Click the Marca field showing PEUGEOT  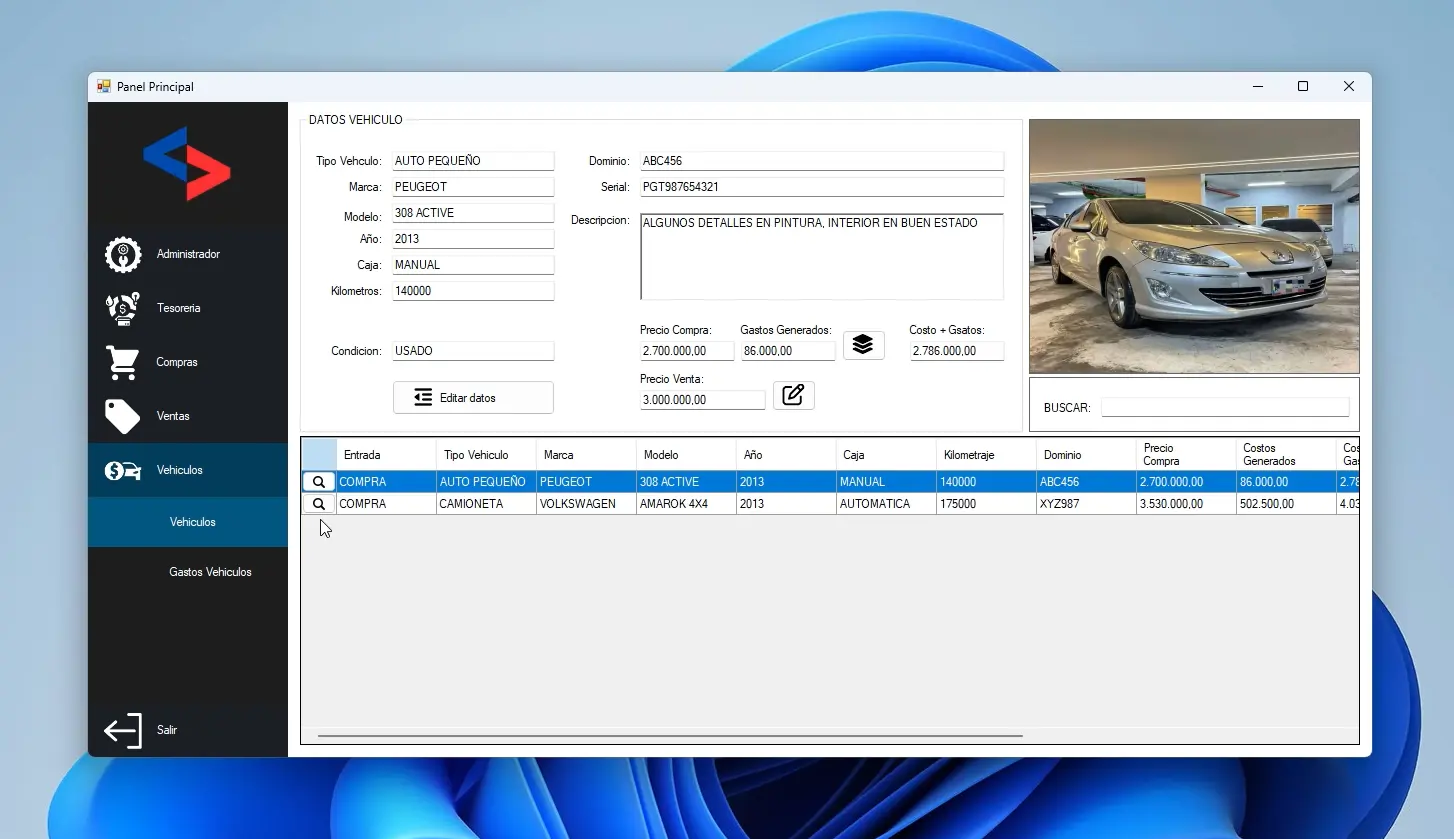(473, 187)
